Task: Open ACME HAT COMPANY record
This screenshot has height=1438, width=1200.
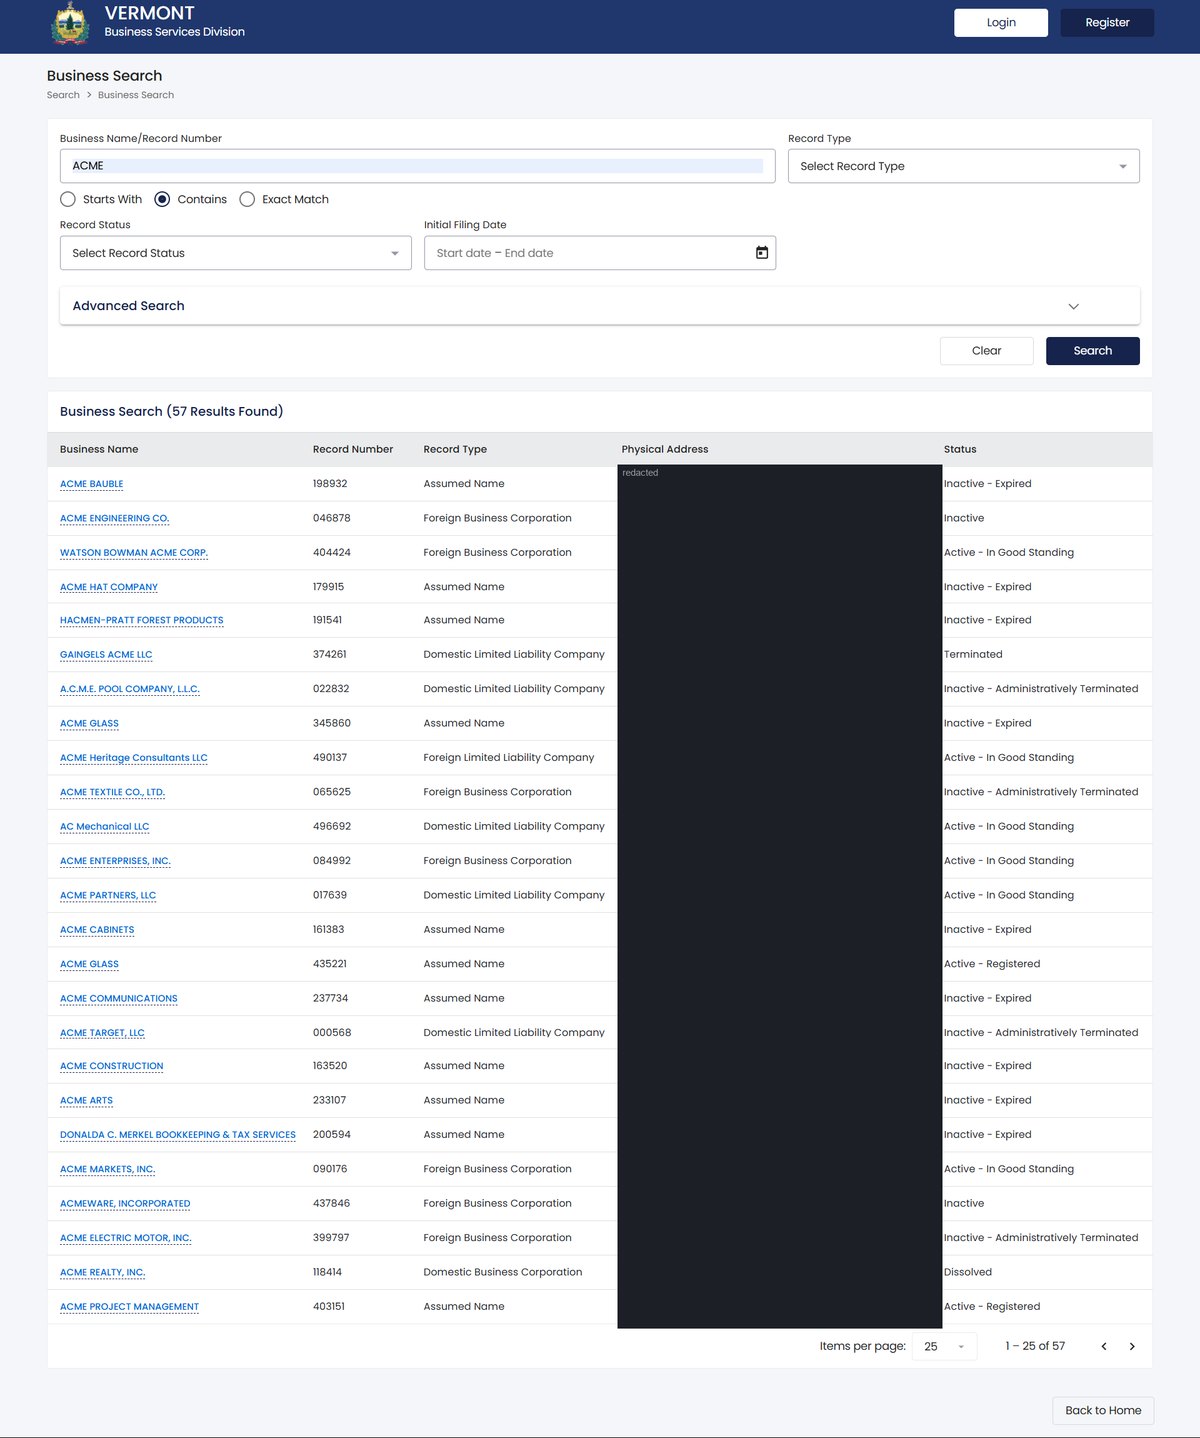Action: coord(109,587)
